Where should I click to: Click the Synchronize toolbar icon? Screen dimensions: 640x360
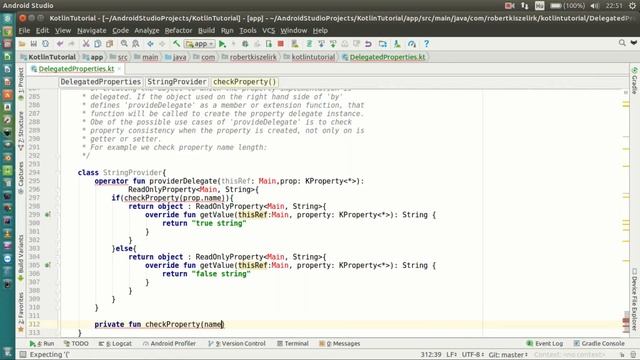point(45,44)
